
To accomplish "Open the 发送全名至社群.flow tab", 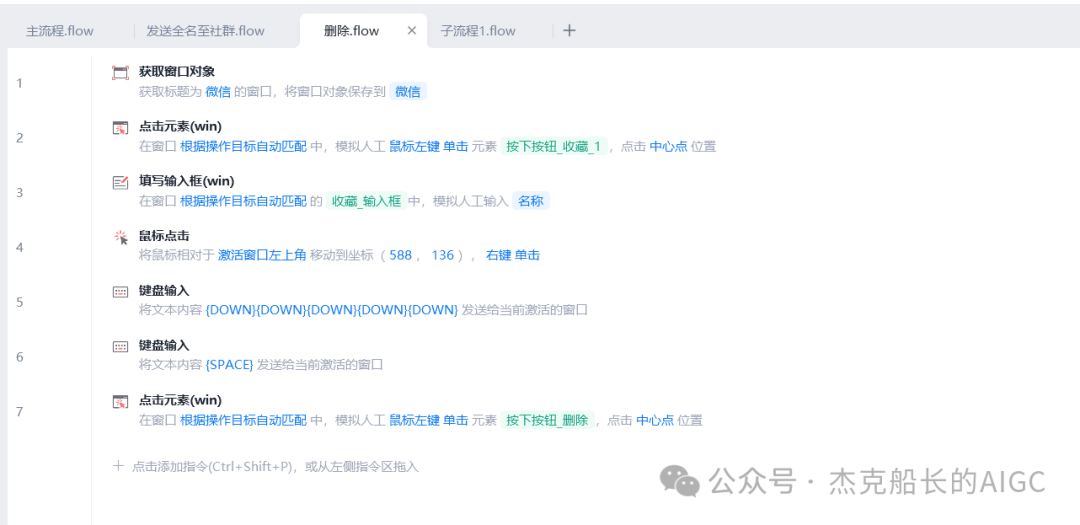I will pyautogui.click(x=205, y=30).
